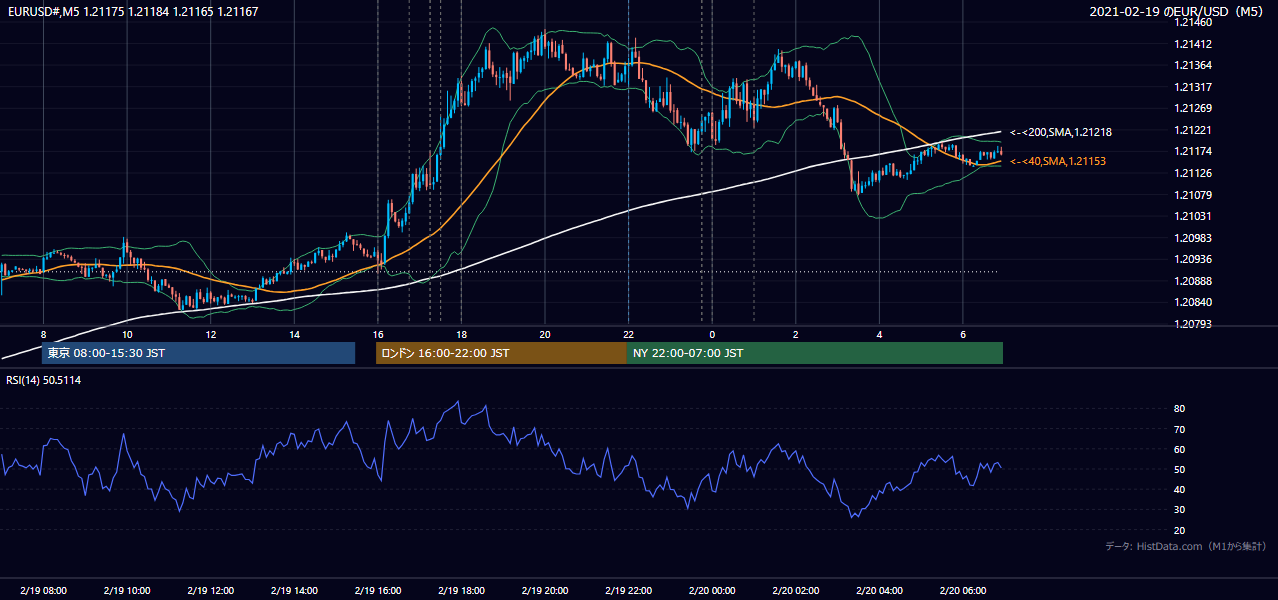Click the 1.20936 price axis label
The width and height of the screenshot is (1278, 600).
[1194, 259]
